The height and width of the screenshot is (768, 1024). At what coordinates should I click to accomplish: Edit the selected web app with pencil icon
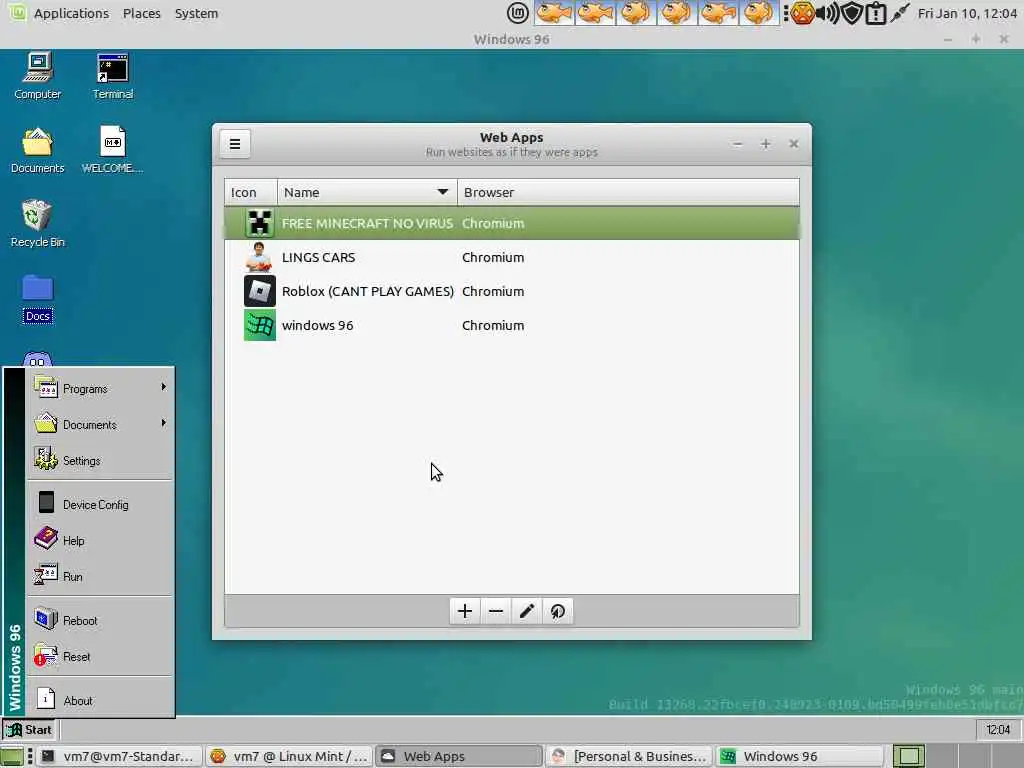tap(526, 611)
